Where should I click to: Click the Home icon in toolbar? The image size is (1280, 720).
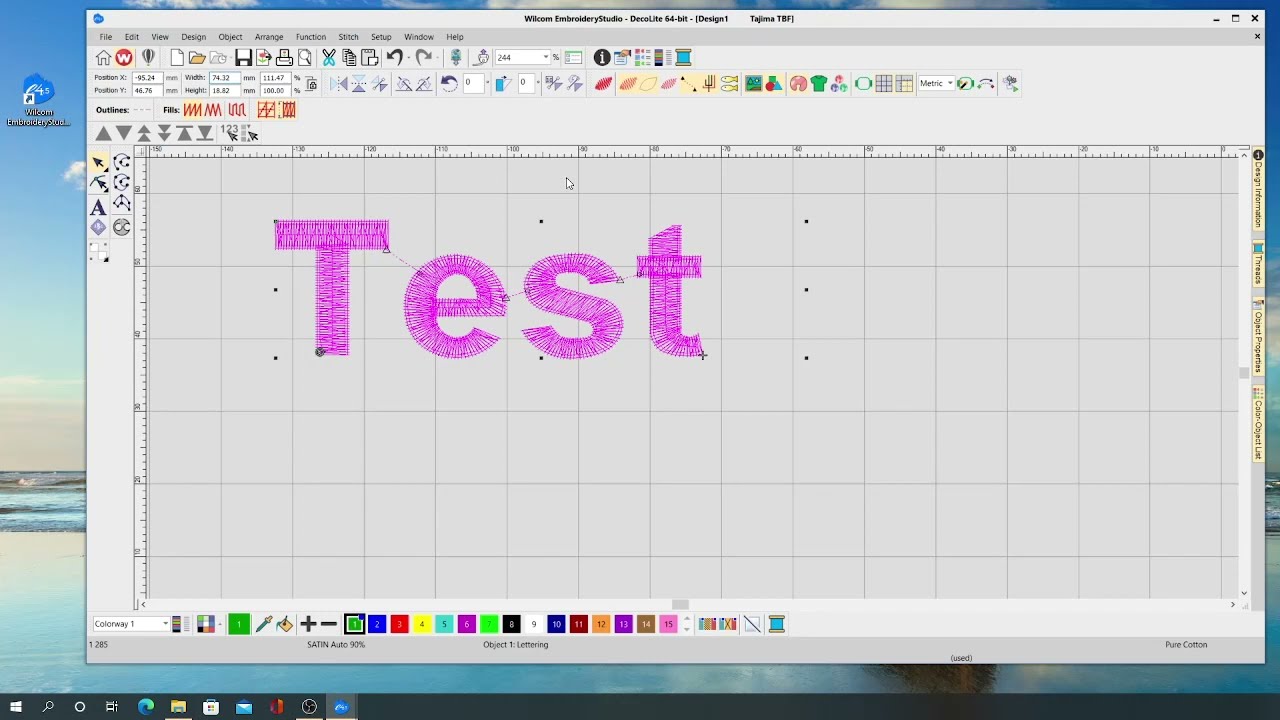coord(104,58)
